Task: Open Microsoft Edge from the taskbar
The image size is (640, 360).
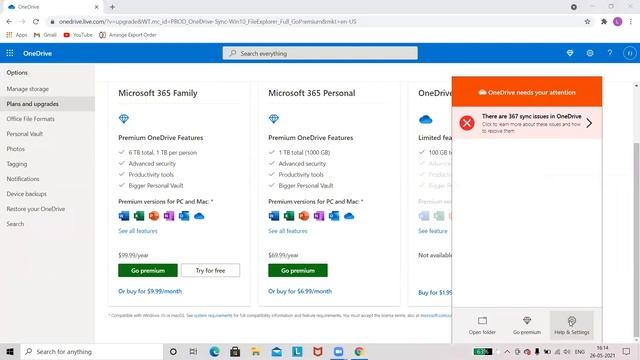Action: [214, 351]
